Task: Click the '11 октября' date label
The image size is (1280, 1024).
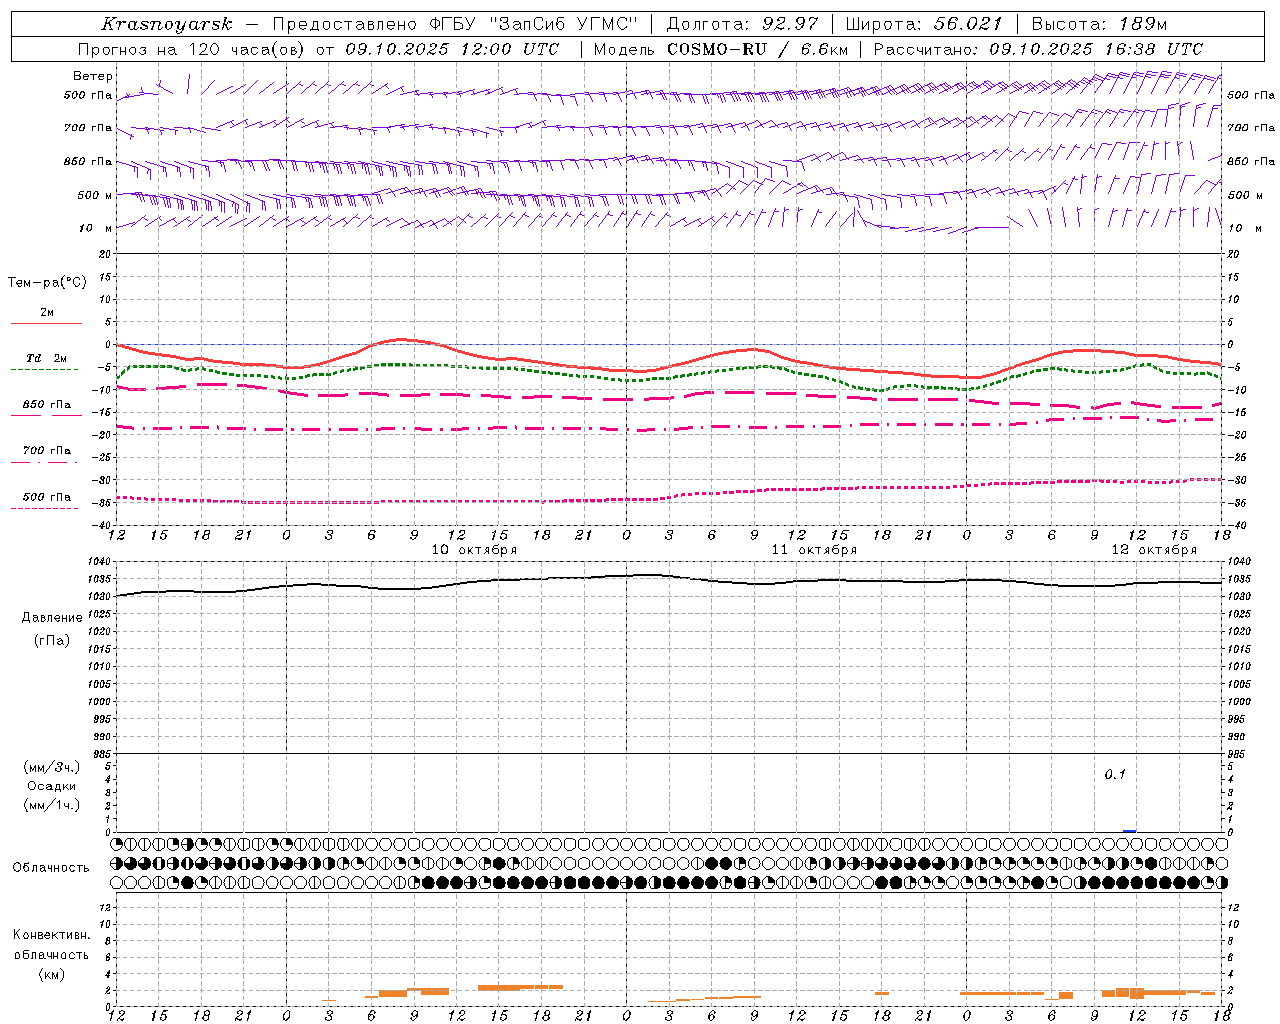Action: coord(814,550)
